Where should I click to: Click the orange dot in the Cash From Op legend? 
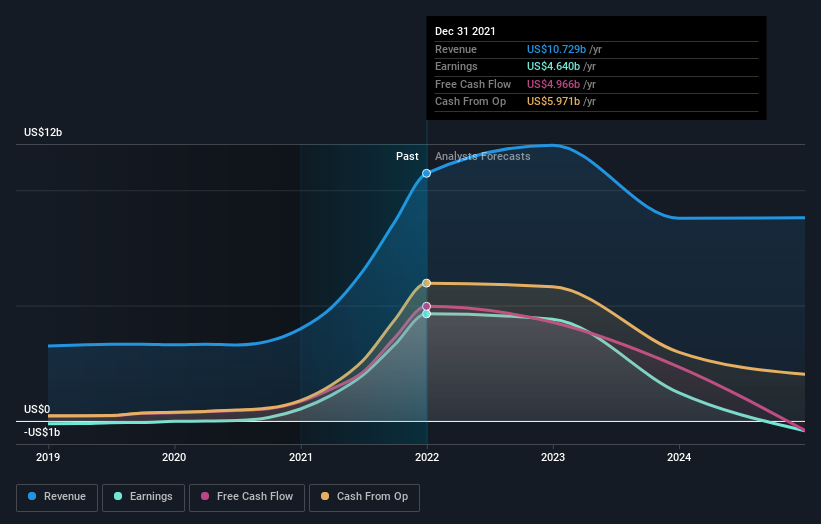tap(325, 496)
